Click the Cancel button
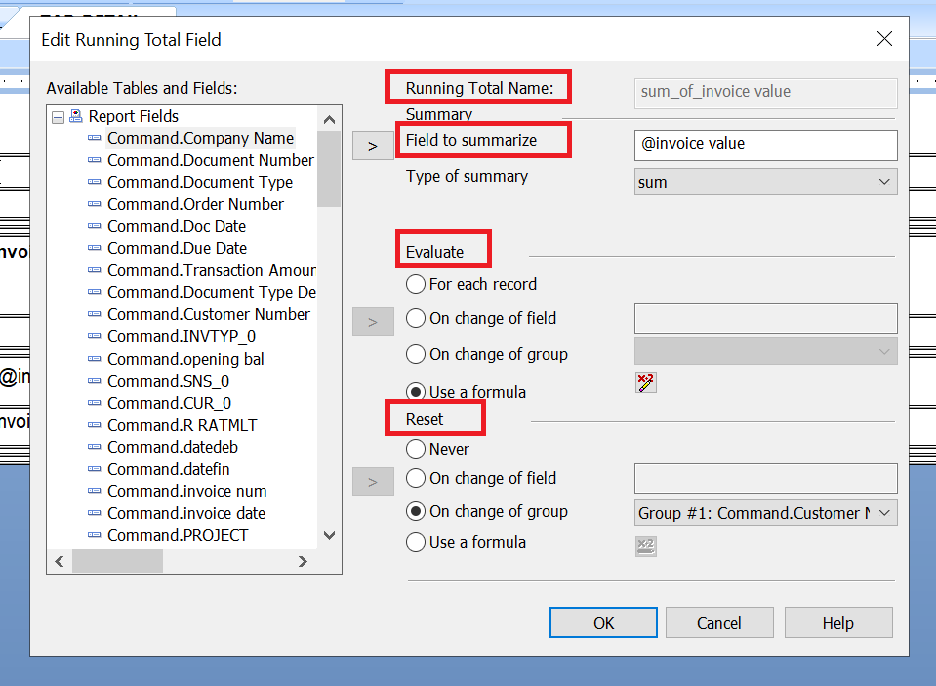936x686 pixels. [719, 623]
